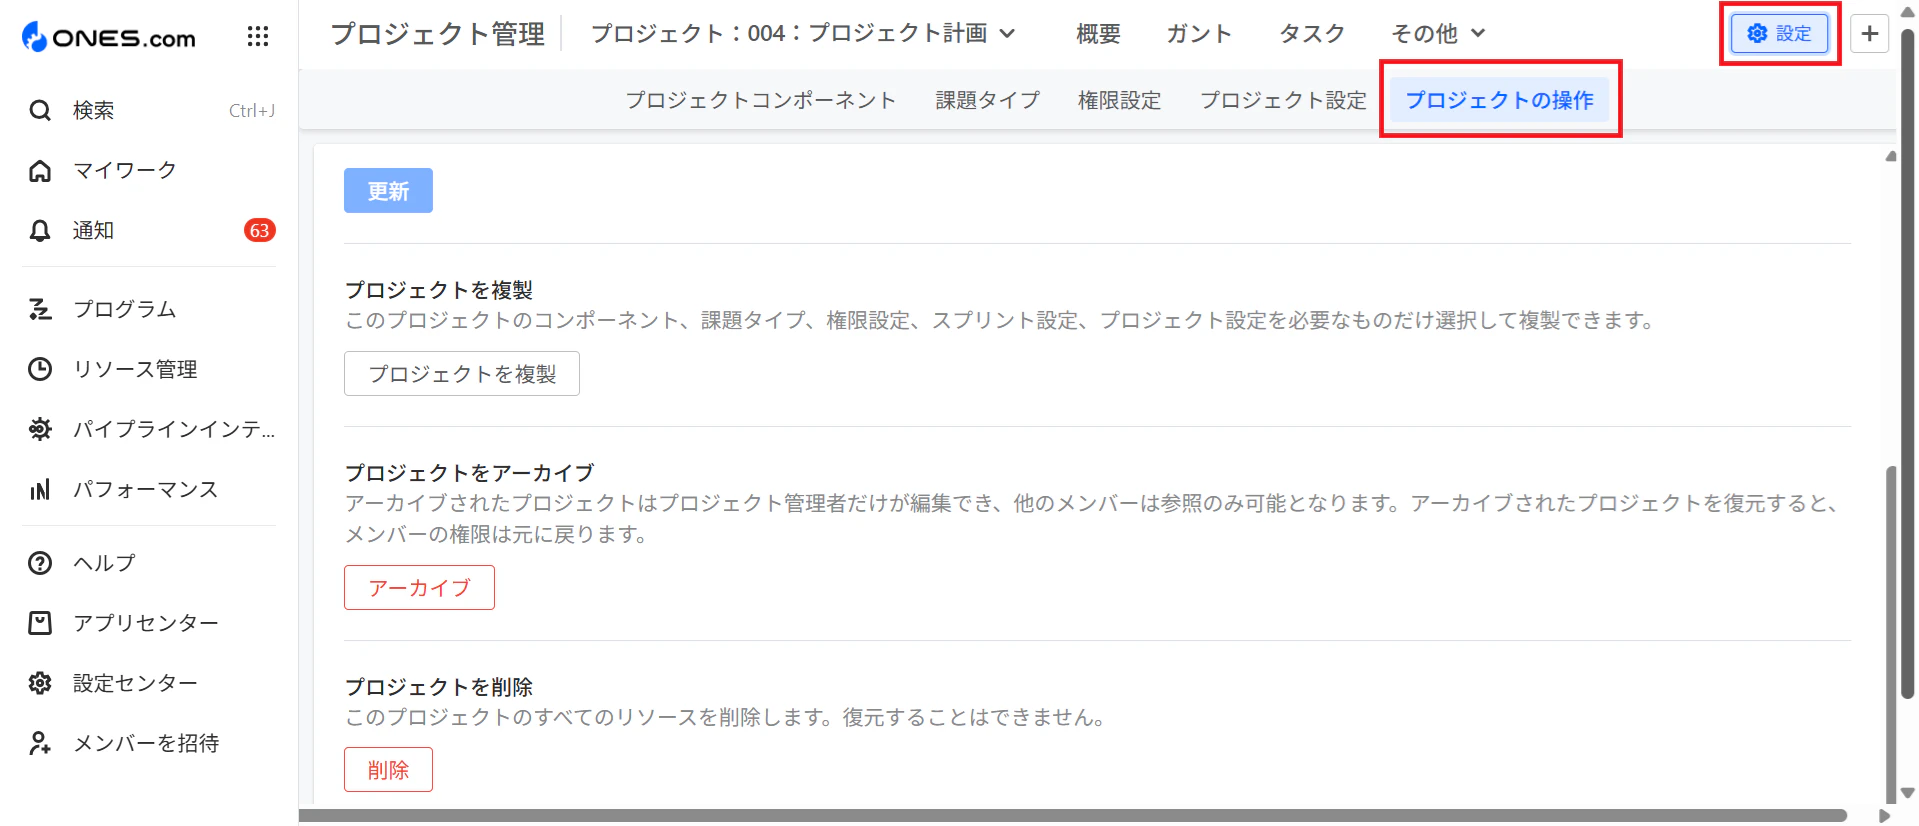
Task: Click プロジェクトを複製 button
Action: (x=462, y=373)
